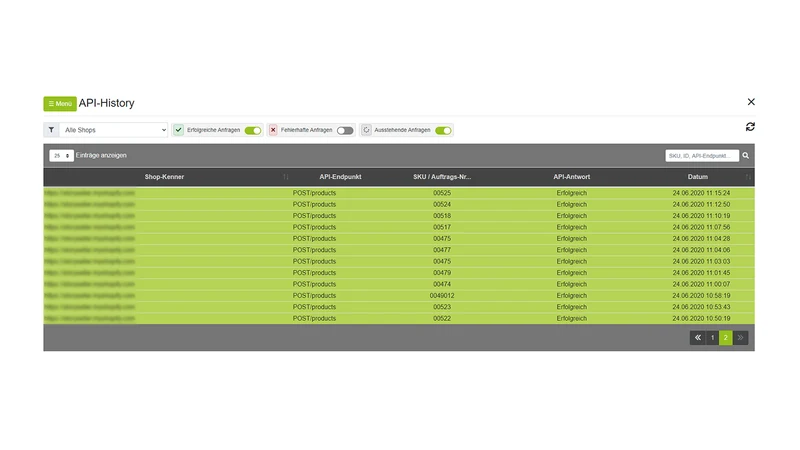Click date 24.06.2020 11:10:19
Screen dimensions: 800x450
tap(701, 216)
